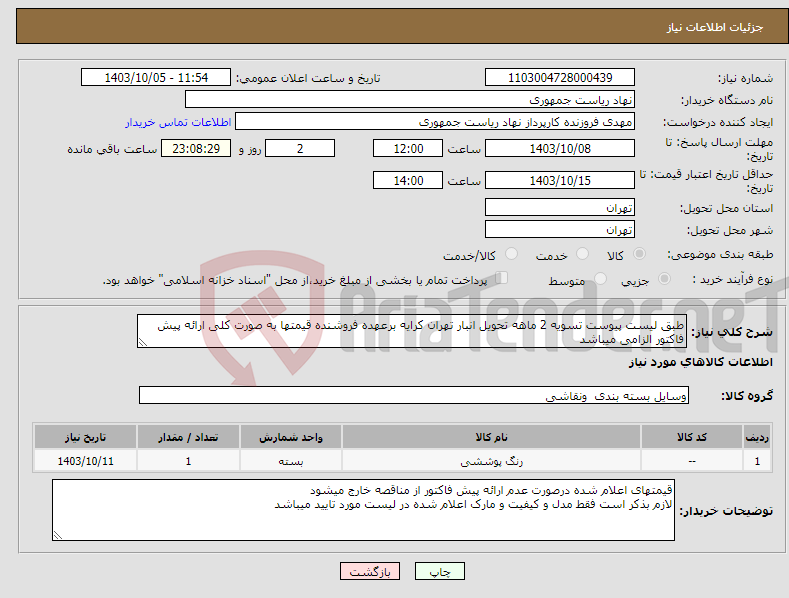This screenshot has height=598, width=789.
Task: Select the خدمت radio button
Action: coord(582,254)
